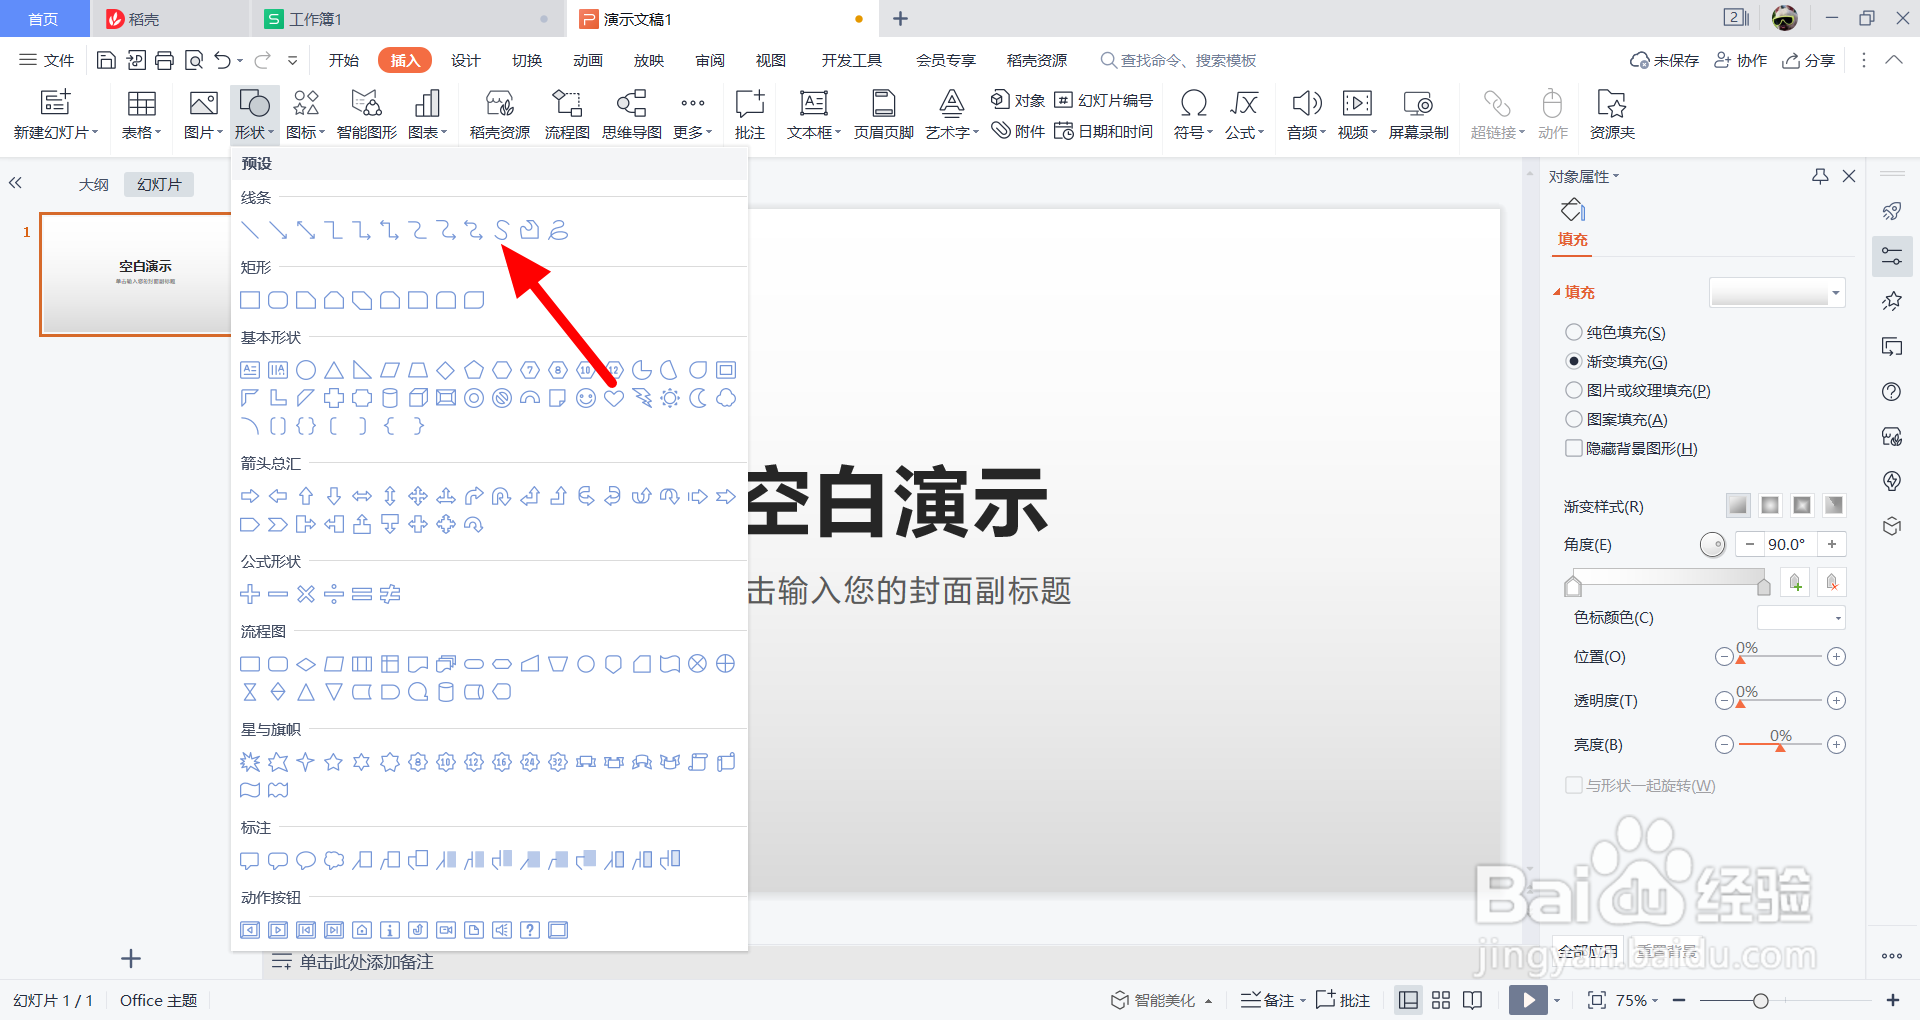The image size is (1920, 1020).
Task: Open the 更多 more dropdown
Action: [x=692, y=114]
